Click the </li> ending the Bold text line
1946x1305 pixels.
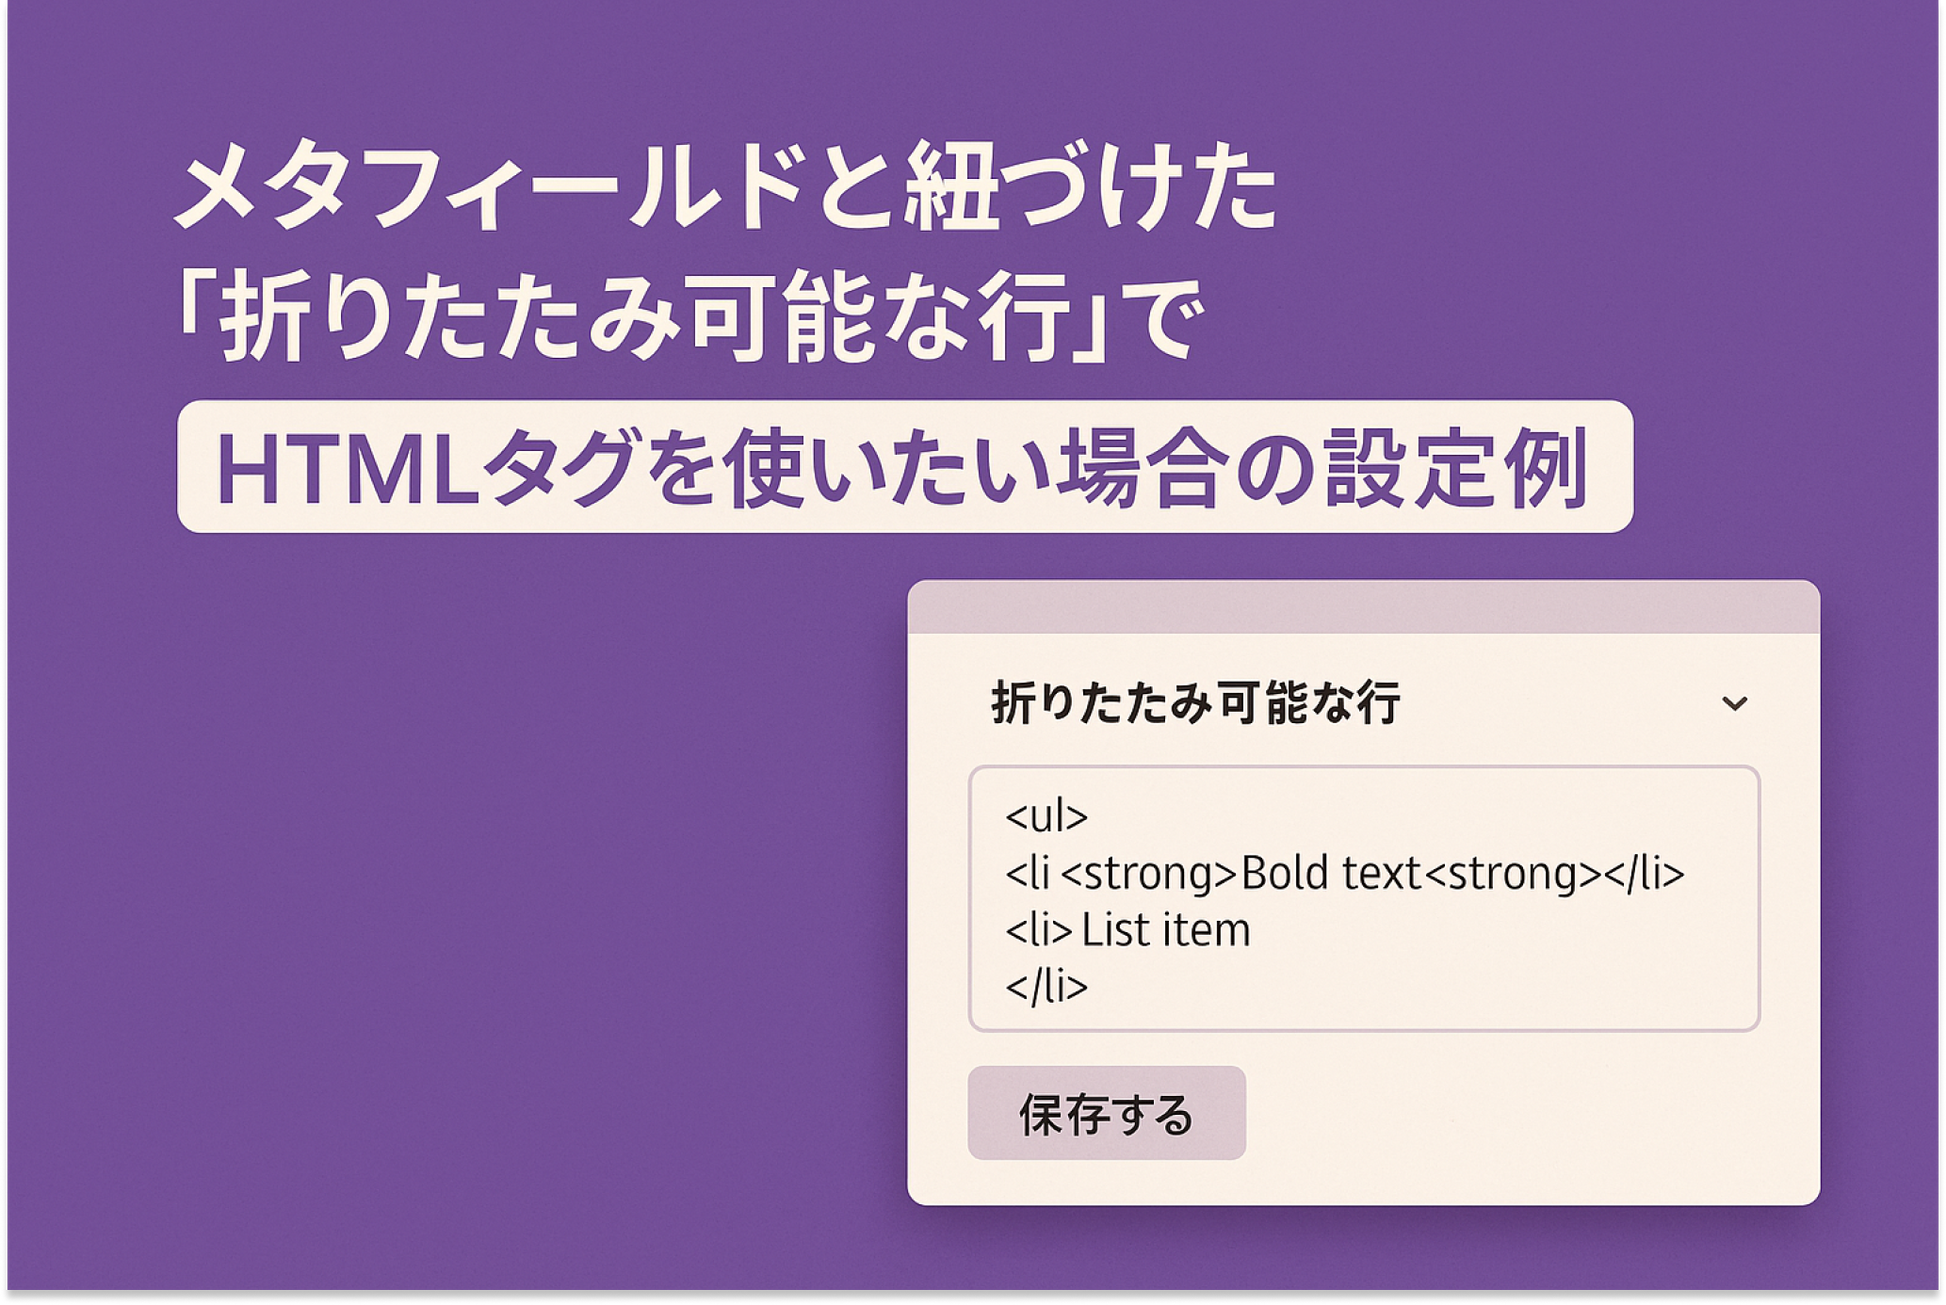pyautogui.click(x=1644, y=874)
